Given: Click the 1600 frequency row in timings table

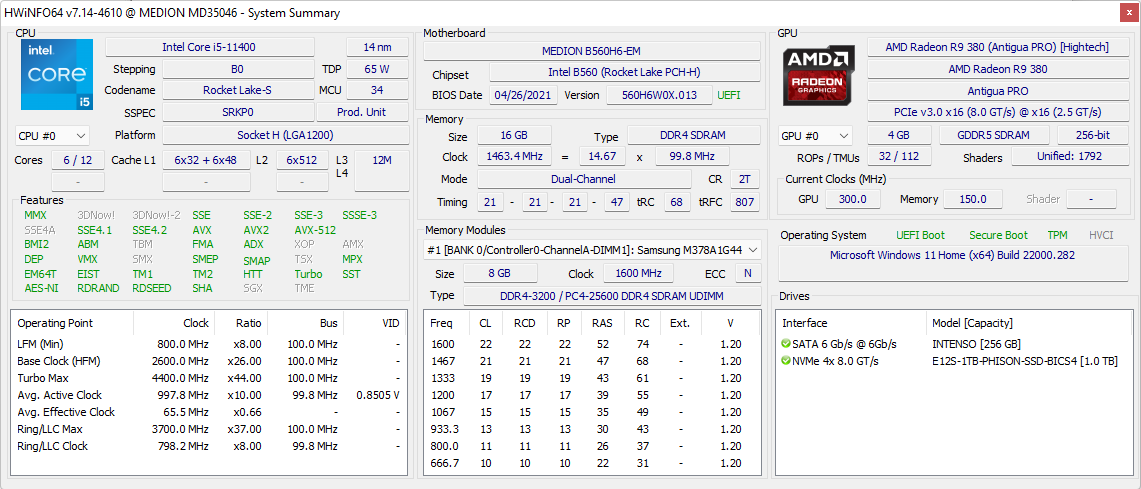Looking at the screenshot, I should point(592,343).
